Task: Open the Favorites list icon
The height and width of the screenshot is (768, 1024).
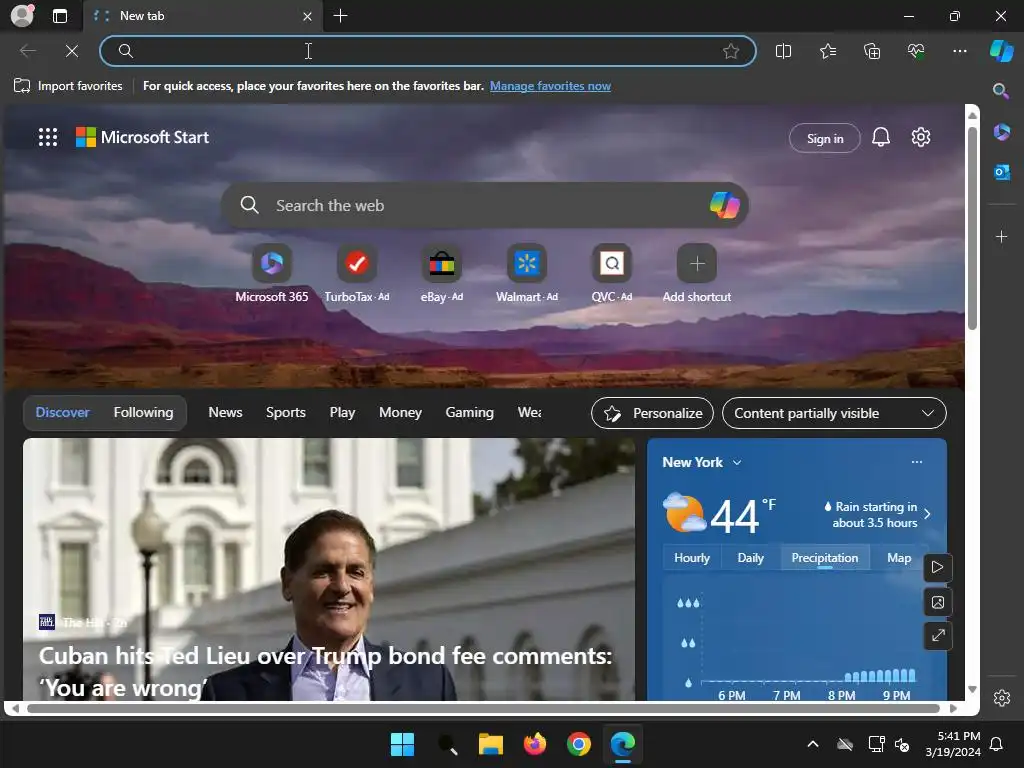Action: (827, 51)
